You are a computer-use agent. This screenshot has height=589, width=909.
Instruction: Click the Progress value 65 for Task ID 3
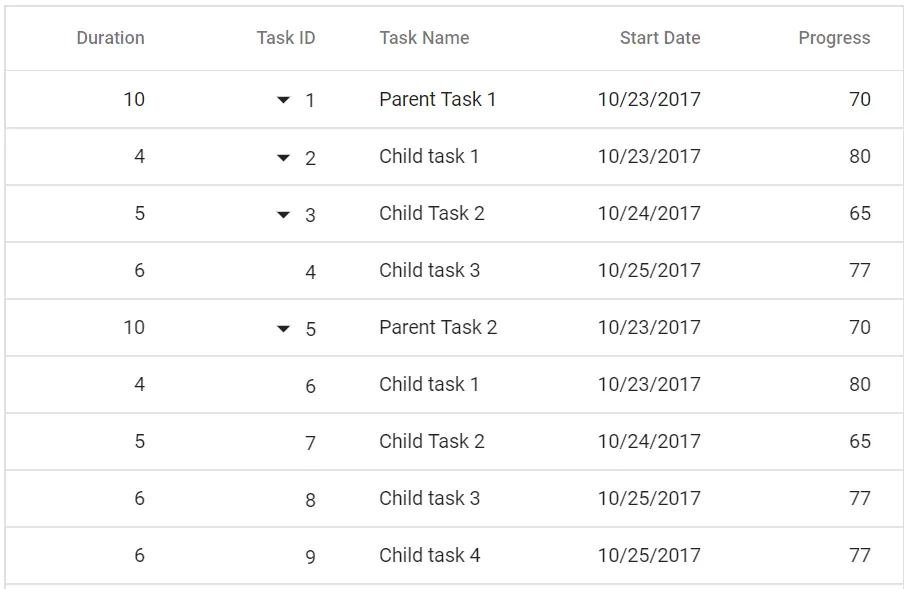pos(861,213)
